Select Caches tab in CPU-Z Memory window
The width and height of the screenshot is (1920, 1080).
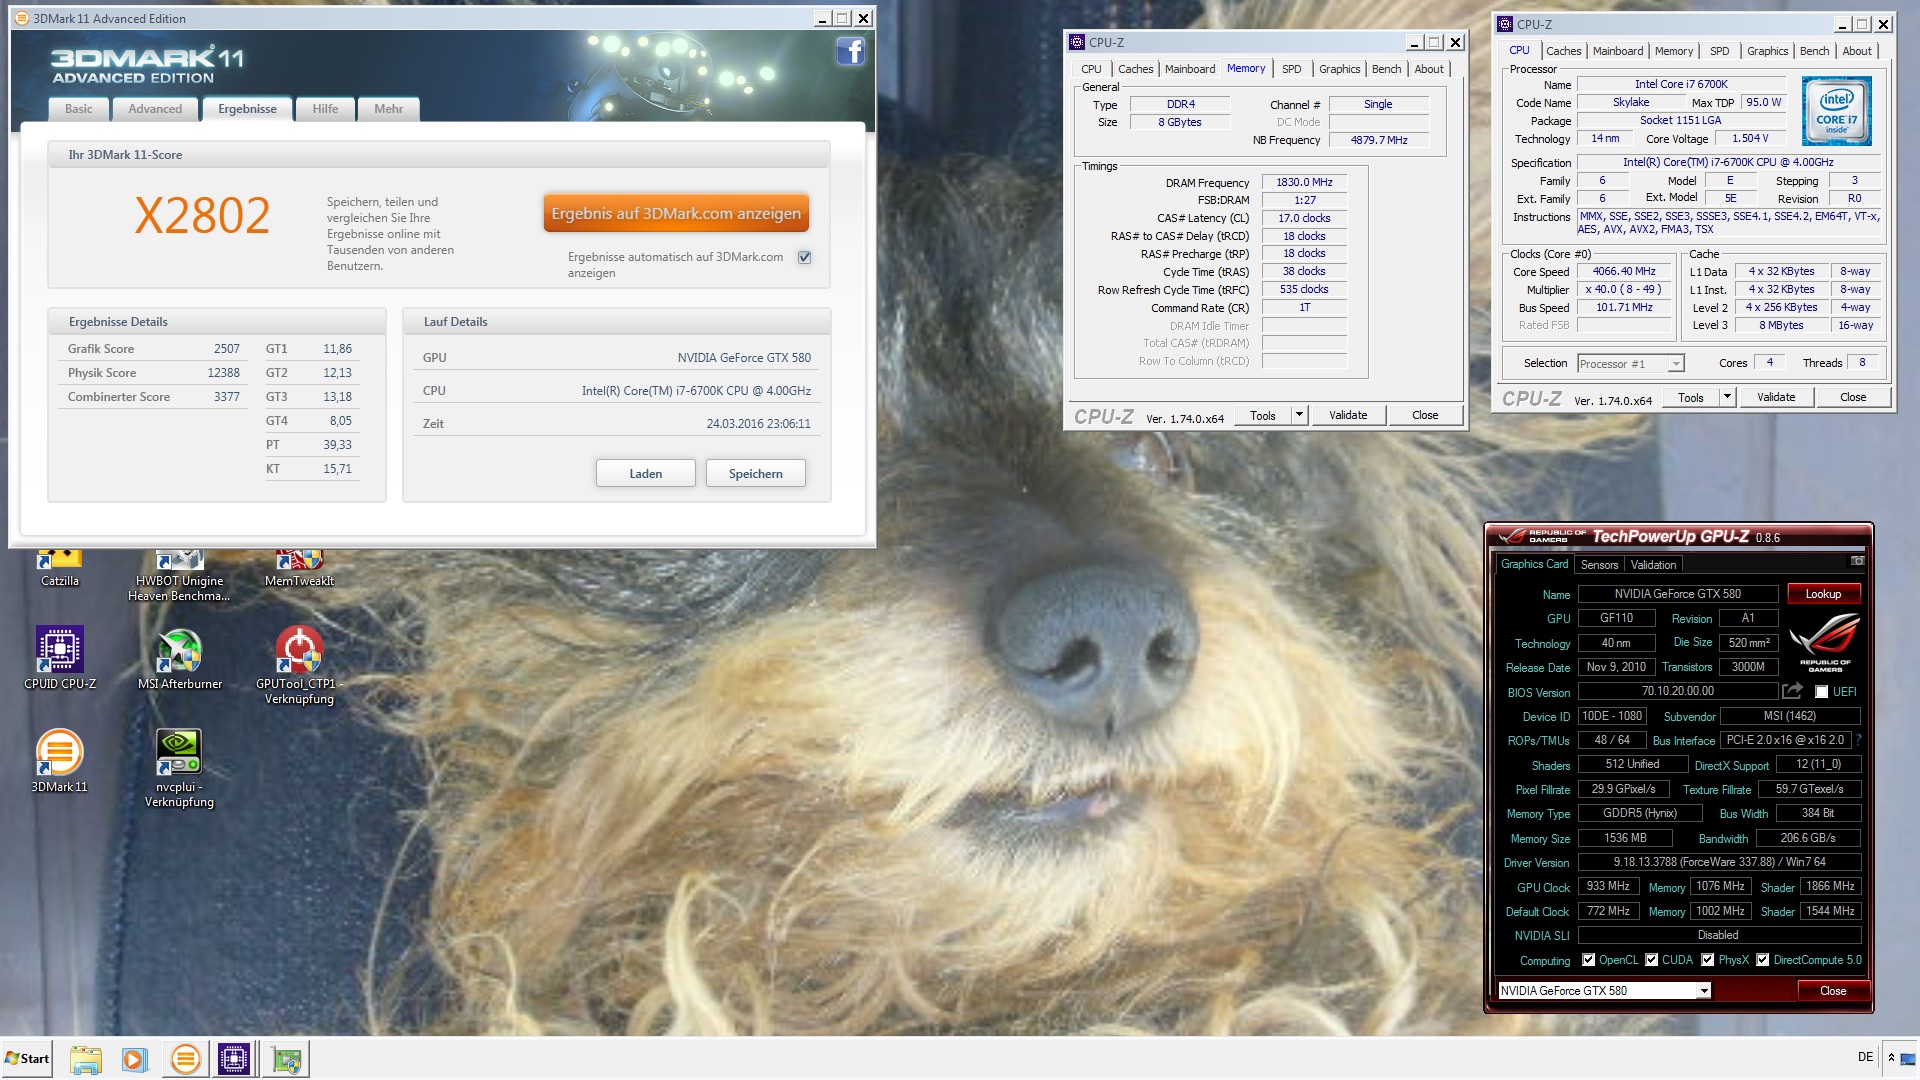[1135, 69]
